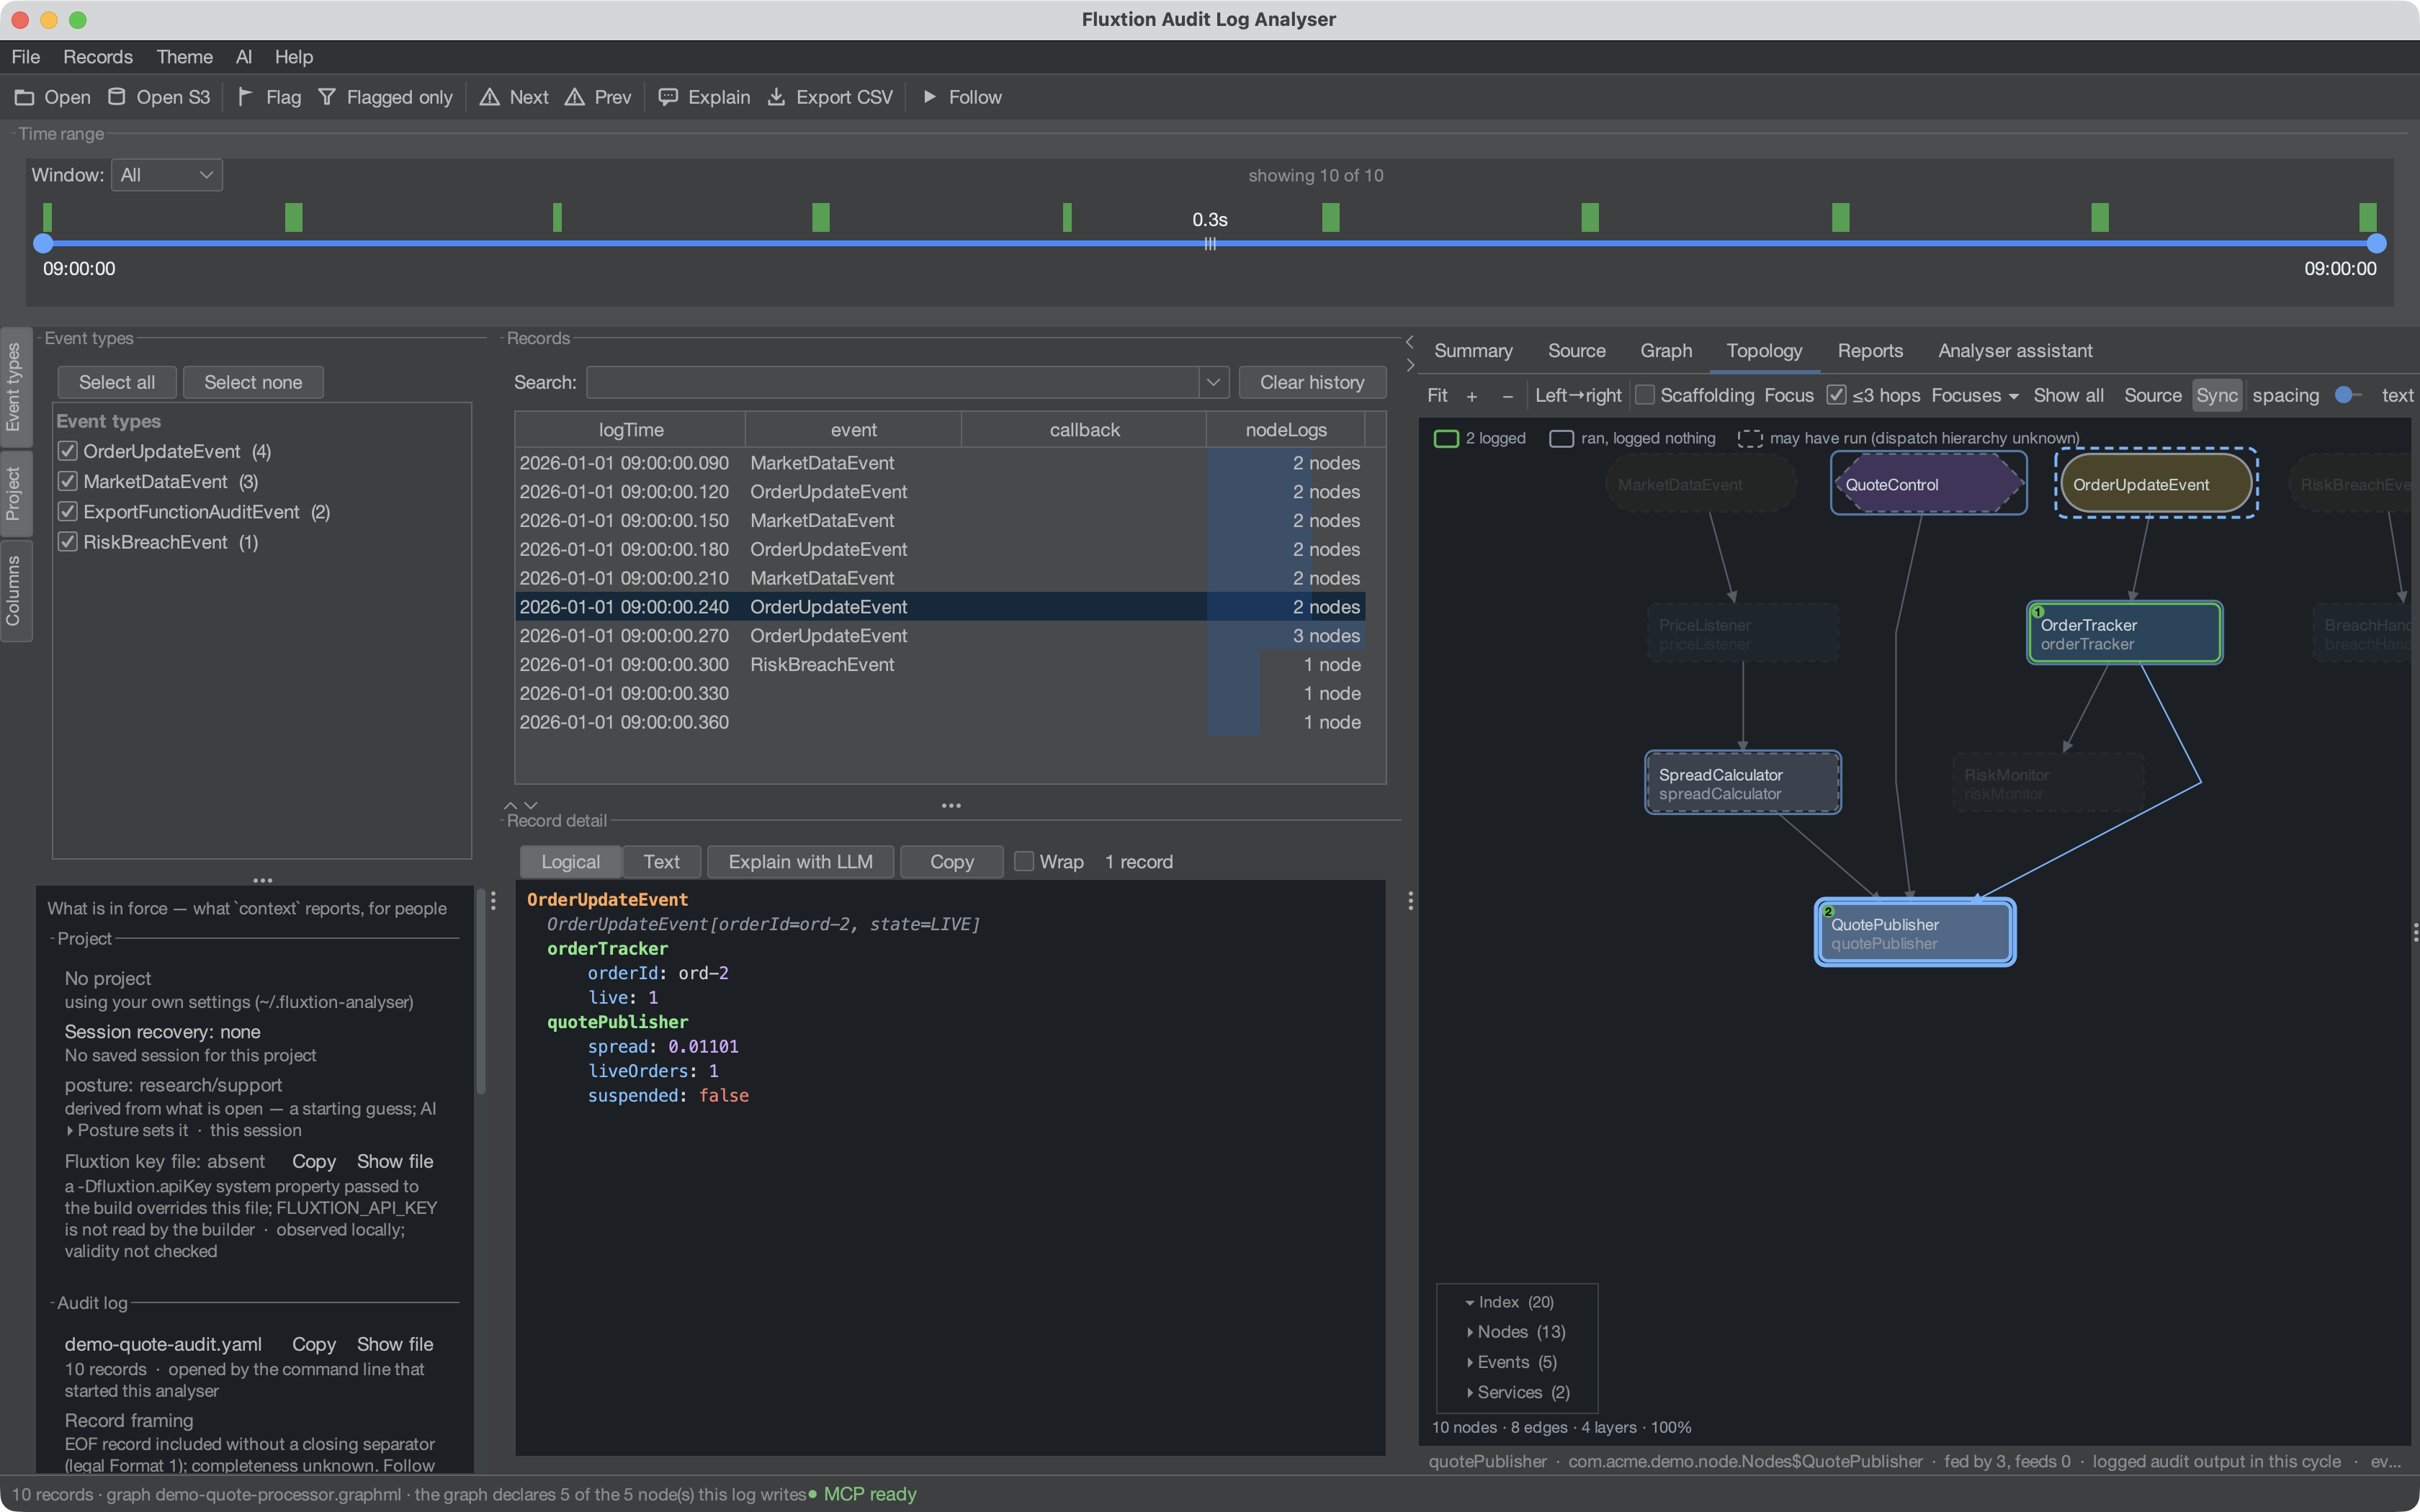
Task: Click the timeline range end handle
Action: pos(2376,243)
